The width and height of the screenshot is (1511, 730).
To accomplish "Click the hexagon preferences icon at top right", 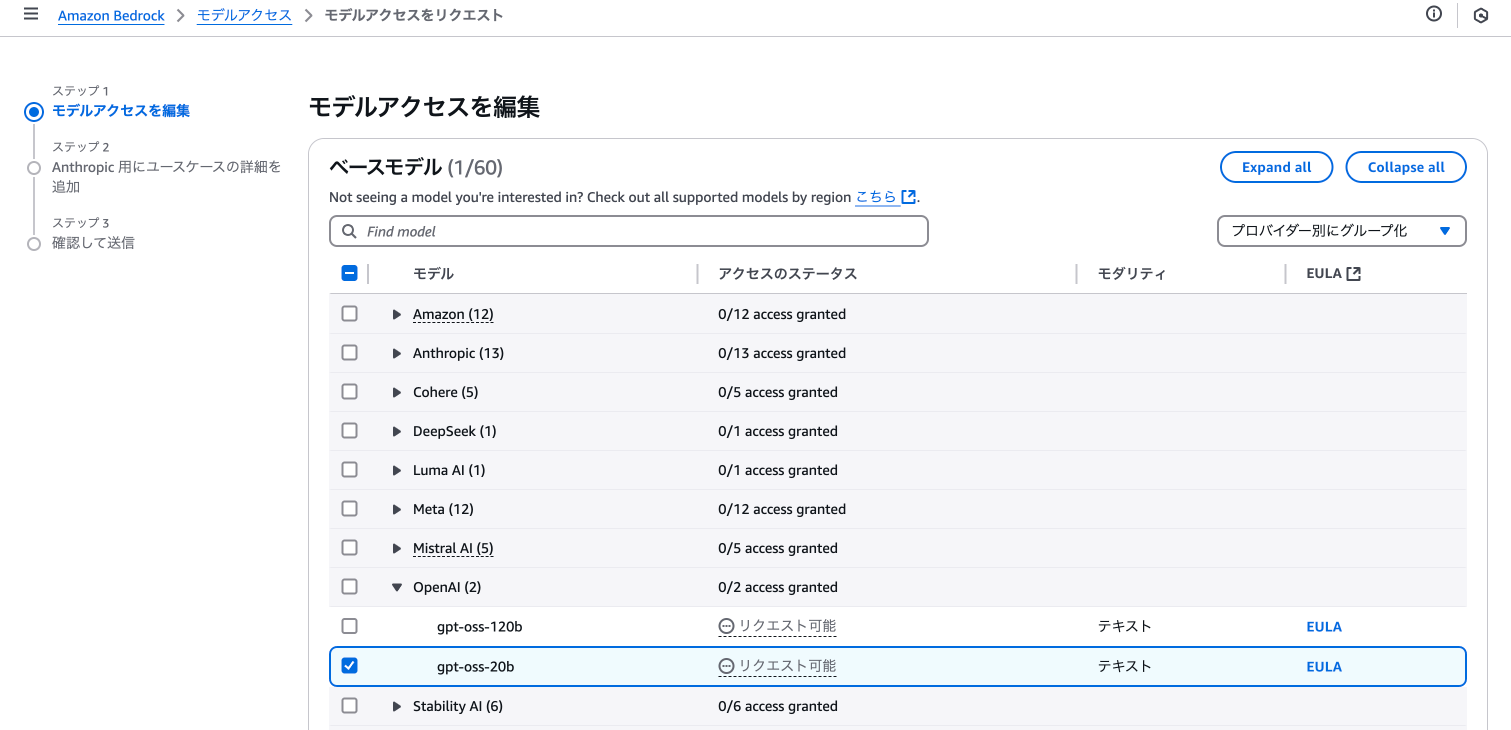I will (x=1481, y=15).
